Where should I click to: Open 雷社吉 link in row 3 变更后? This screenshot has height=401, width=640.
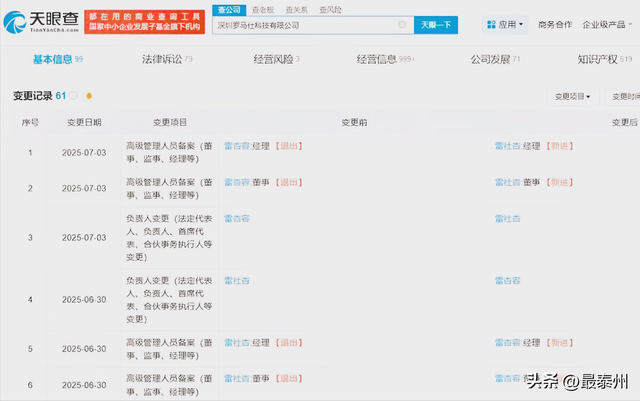[507, 219]
